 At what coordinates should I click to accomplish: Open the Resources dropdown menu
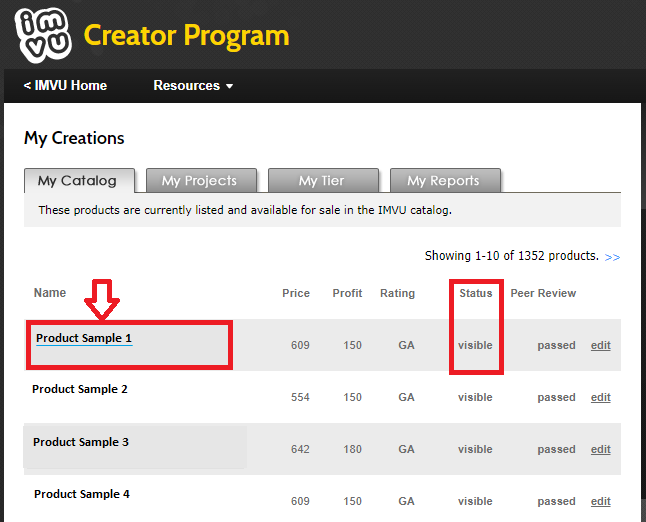tap(193, 85)
